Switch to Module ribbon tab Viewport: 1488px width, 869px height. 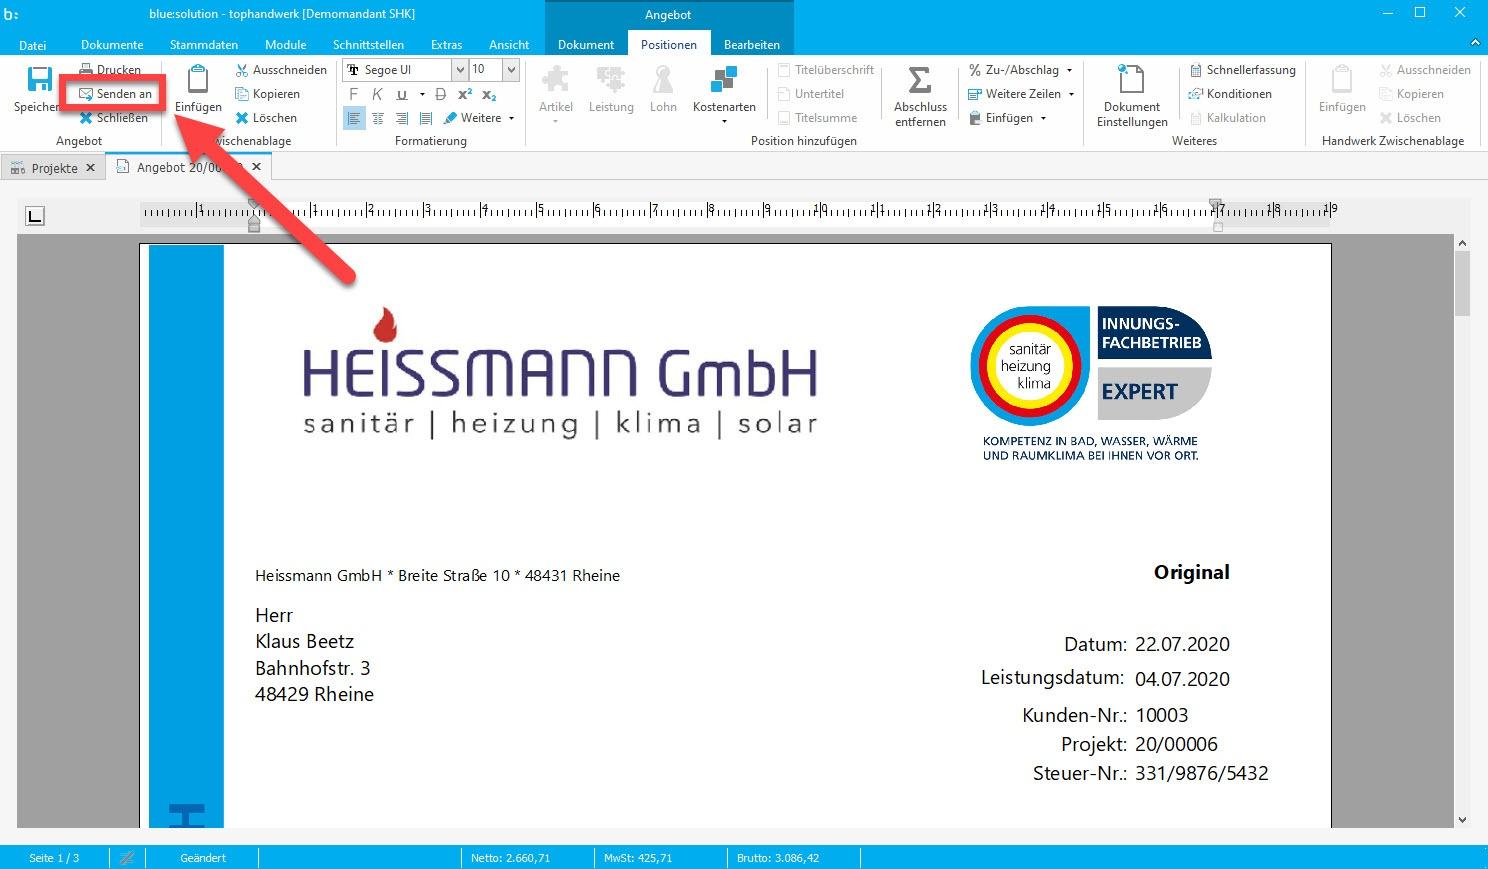pos(285,44)
